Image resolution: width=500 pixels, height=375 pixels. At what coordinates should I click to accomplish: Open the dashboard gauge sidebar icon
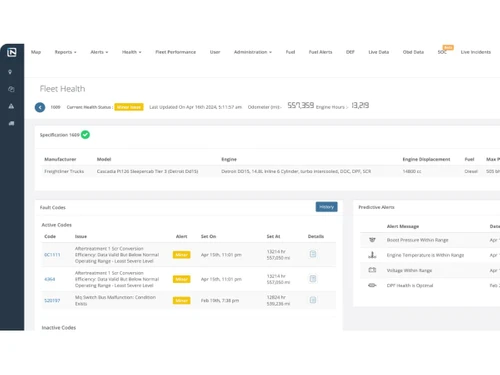(x=11, y=89)
